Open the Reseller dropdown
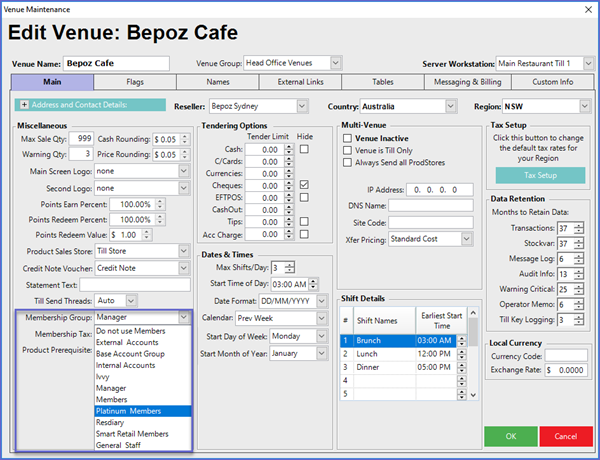 point(302,106)
